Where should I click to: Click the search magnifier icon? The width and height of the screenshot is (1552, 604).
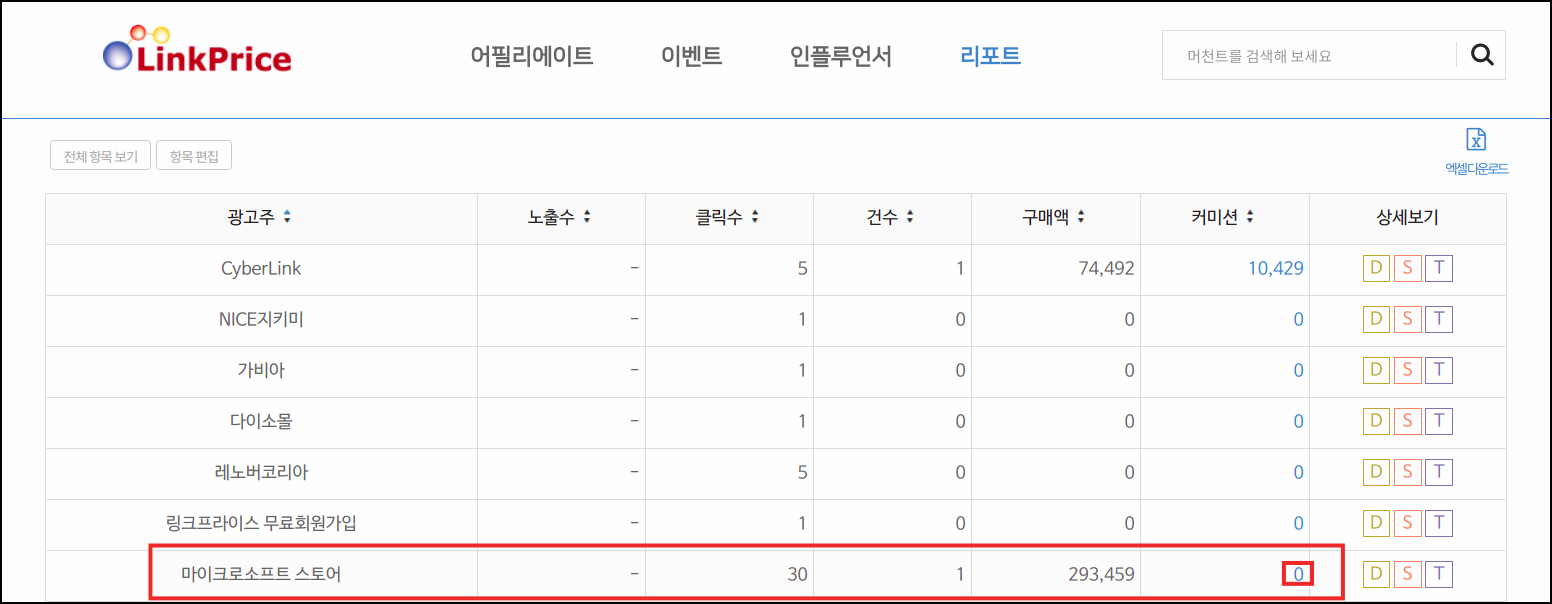point(1482,56)
